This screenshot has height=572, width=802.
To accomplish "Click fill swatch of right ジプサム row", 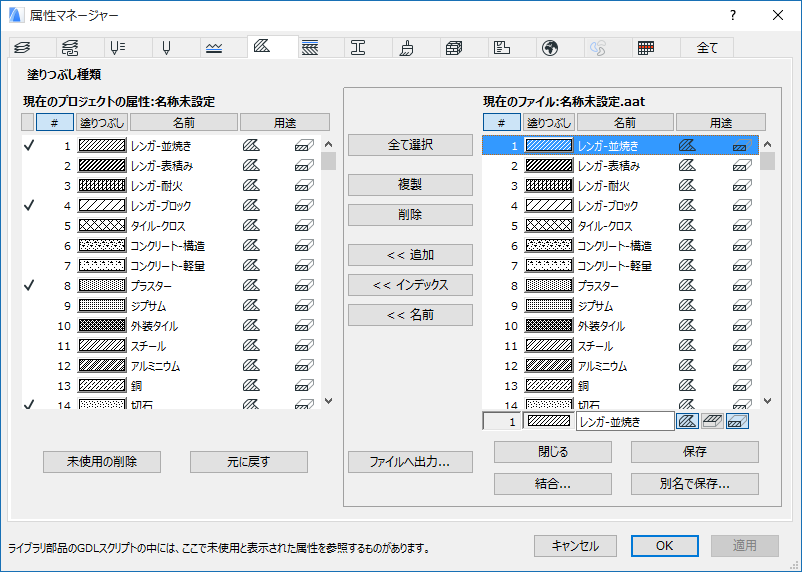I will pos(549,305).
